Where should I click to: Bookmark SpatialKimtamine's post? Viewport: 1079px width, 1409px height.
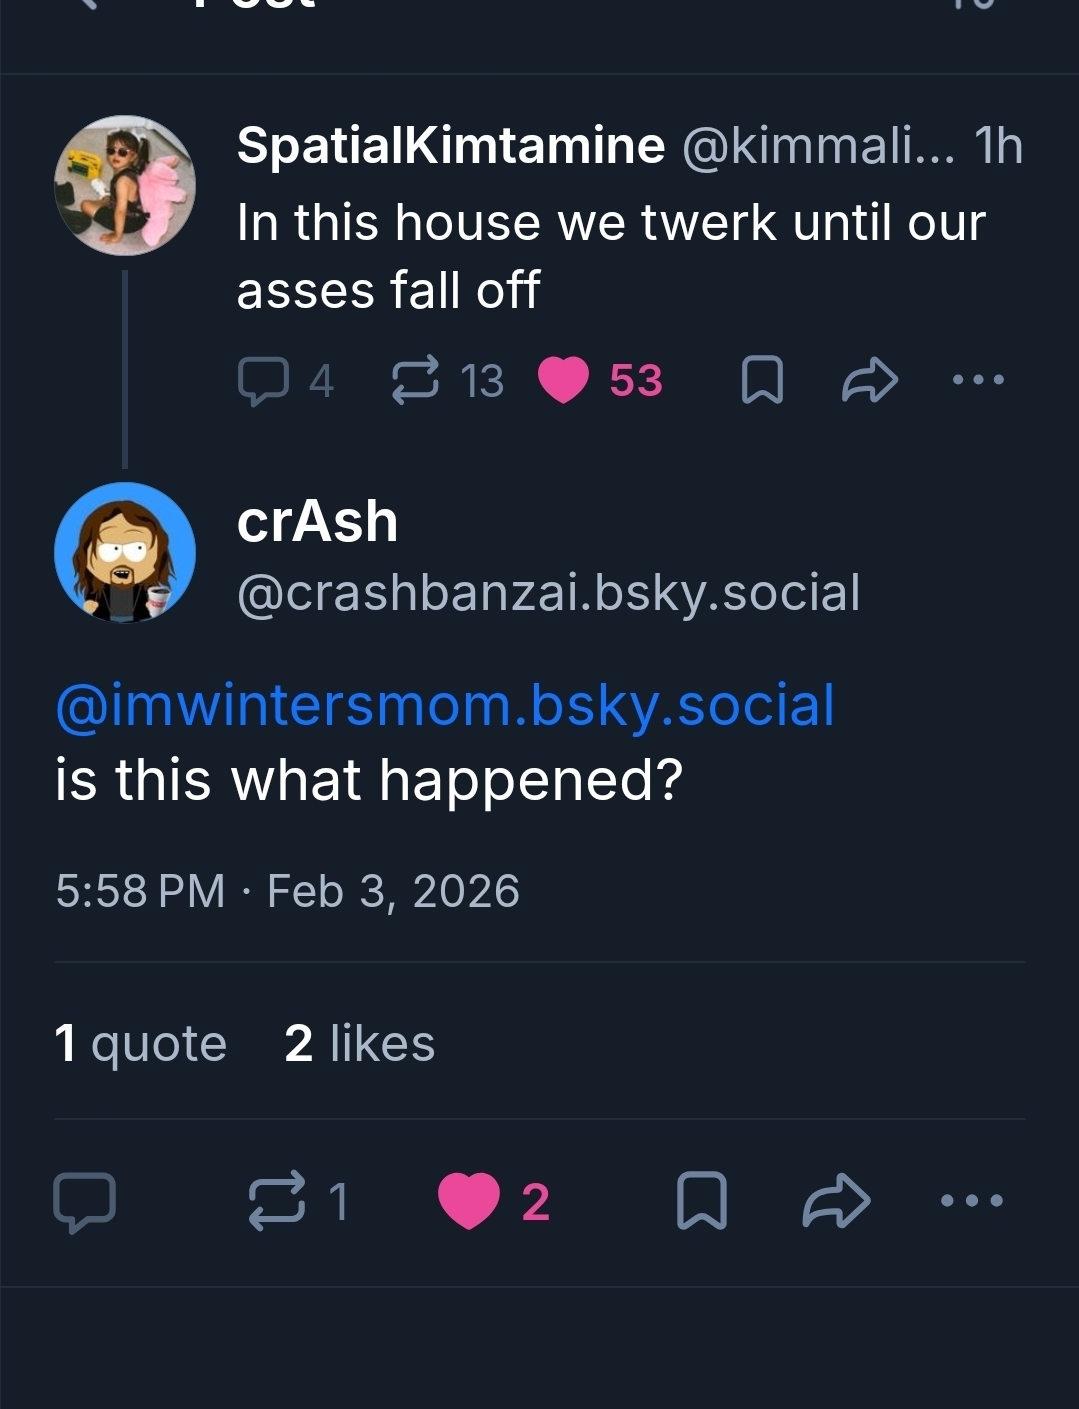pyautogui.click(x=762, y=381)
